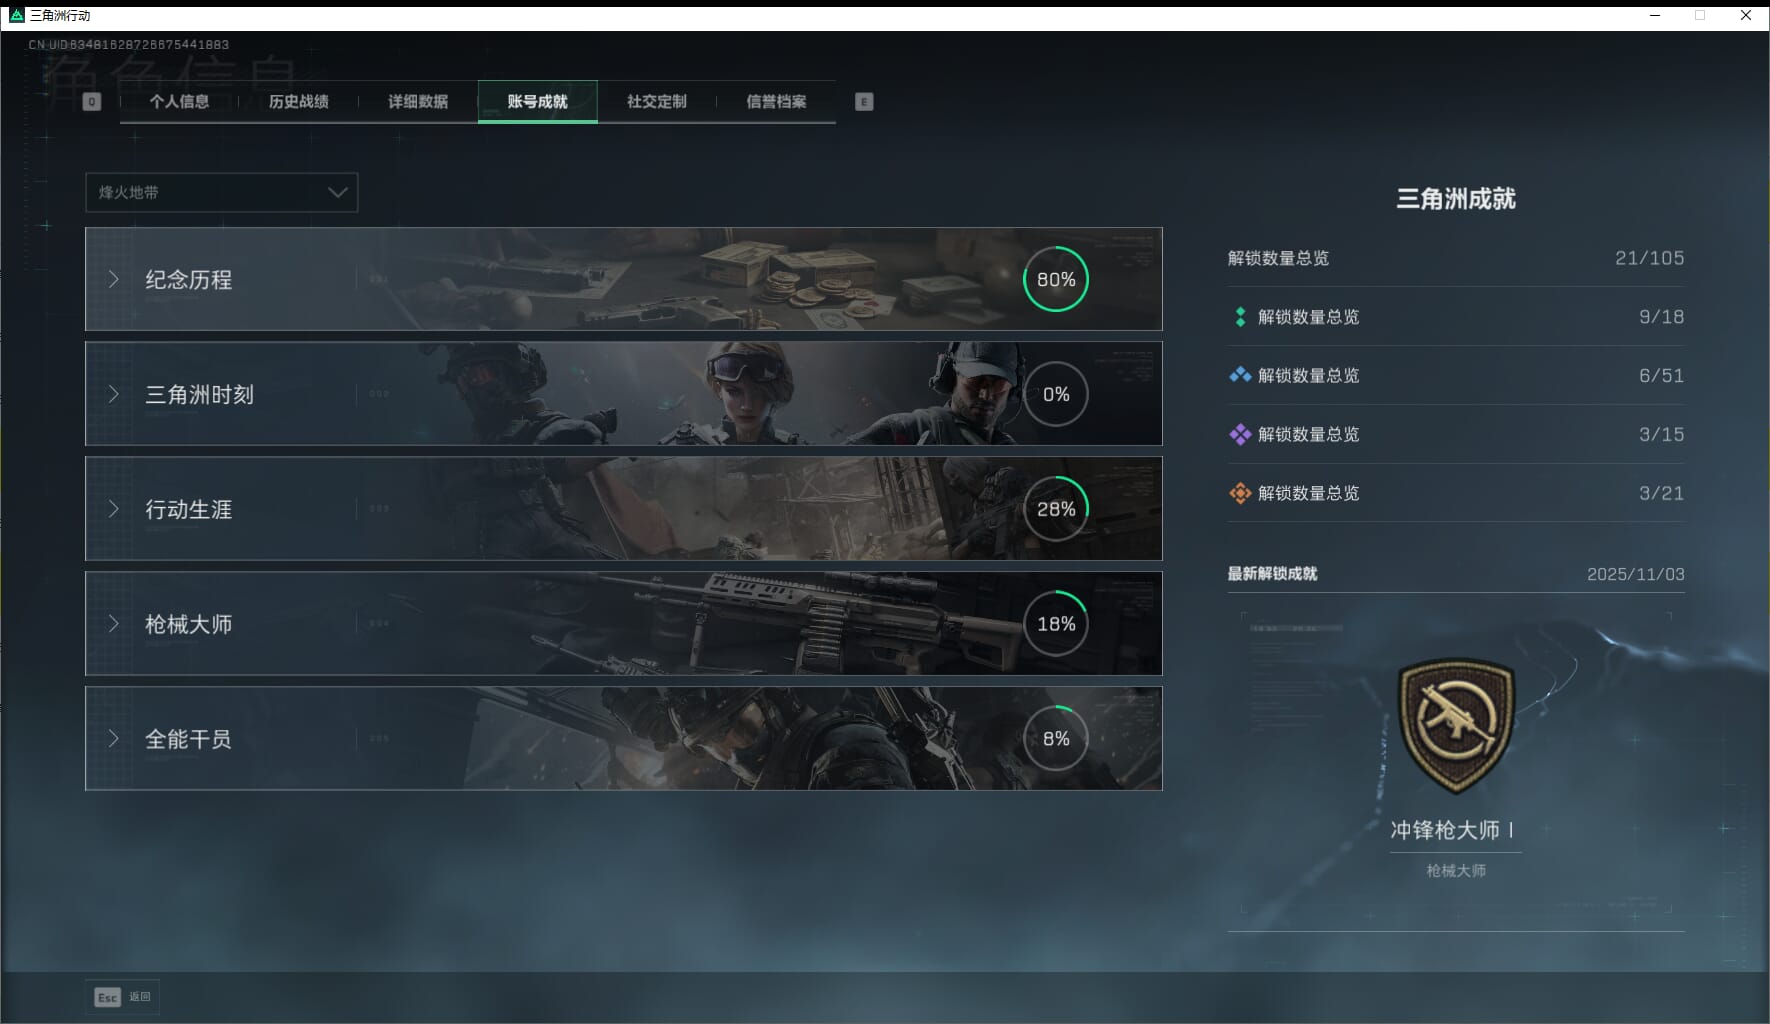Screen dimensions: 1770x1024
Task: Click the 三角洲成就 panel heading
Action: tap(1456, 199)
